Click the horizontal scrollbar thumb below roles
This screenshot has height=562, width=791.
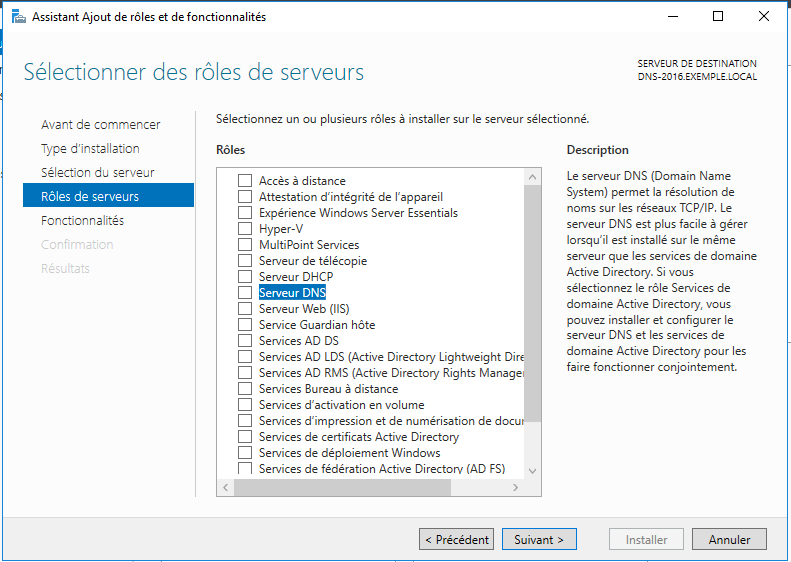tap(343, 487)
